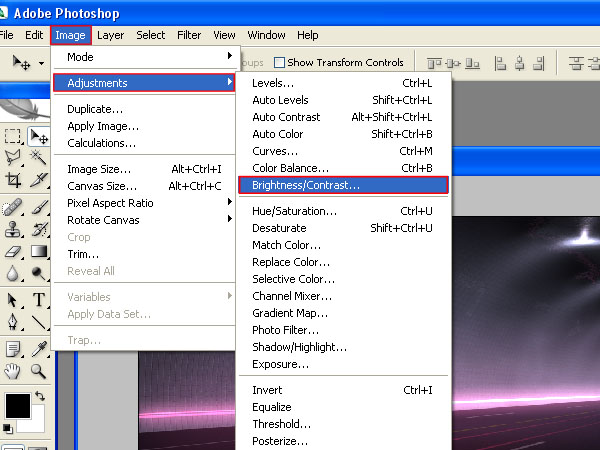Choose Image Size command

pyautogui.click(x=144, y=169)
